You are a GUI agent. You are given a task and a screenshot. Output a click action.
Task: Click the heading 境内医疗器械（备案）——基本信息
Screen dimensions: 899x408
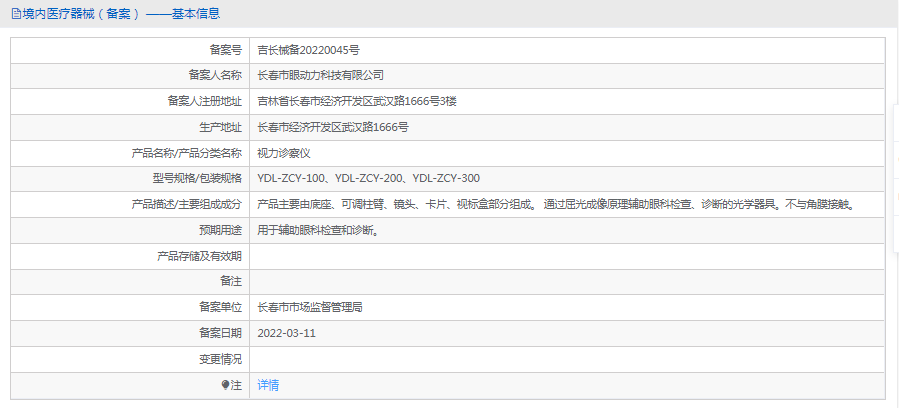coord(121,14)
